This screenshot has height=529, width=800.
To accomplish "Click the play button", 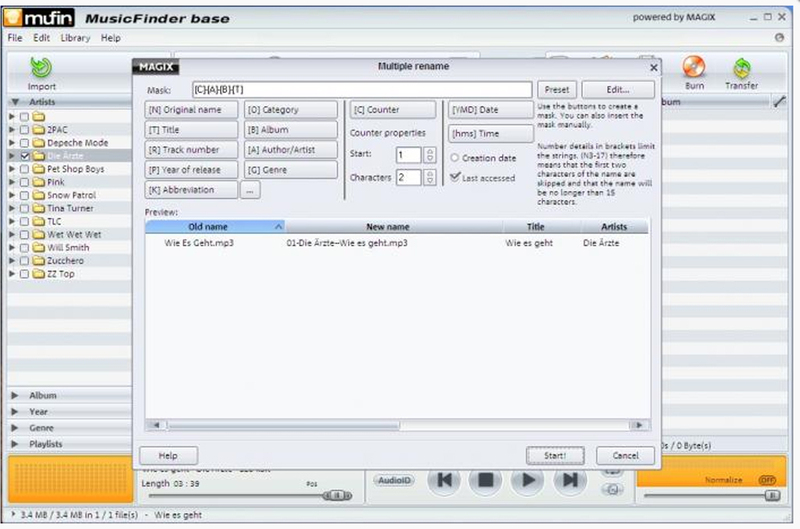I will tap(528, 480).
